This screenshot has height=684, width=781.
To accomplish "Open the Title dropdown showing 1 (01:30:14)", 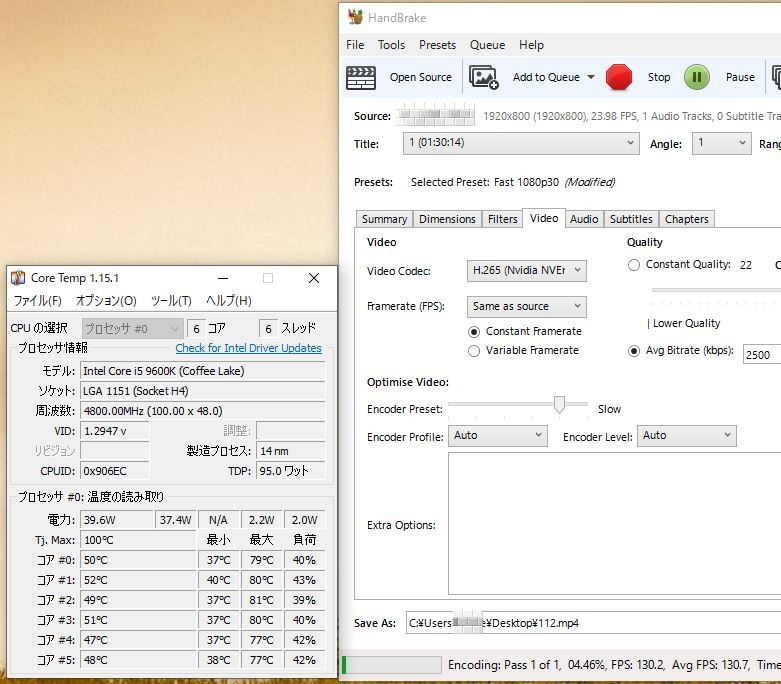I will click(521, 143).
